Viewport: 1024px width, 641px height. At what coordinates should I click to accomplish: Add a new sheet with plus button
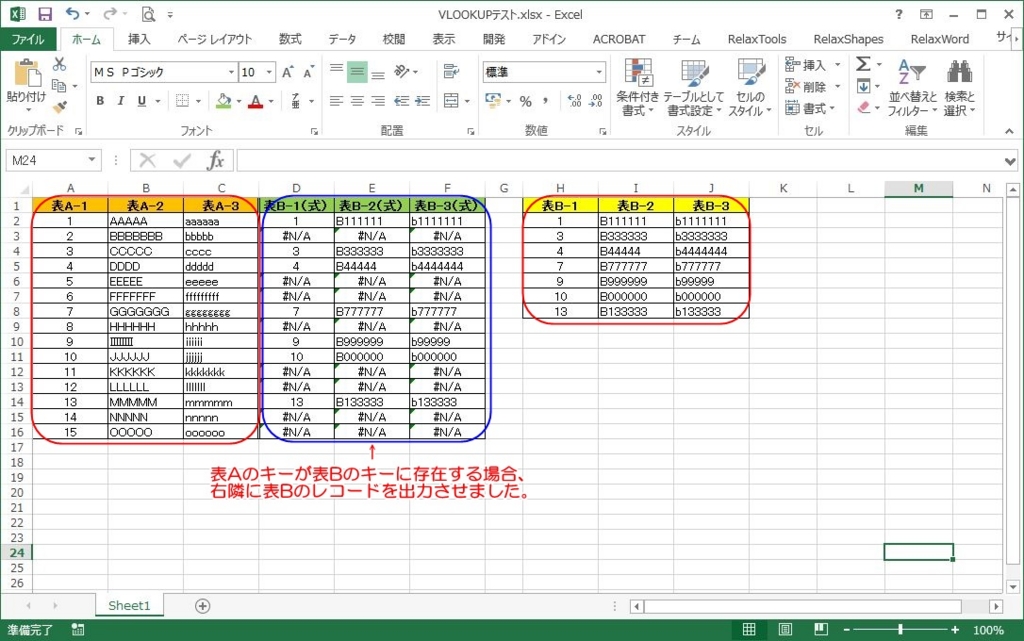click(x=202, y=606)
